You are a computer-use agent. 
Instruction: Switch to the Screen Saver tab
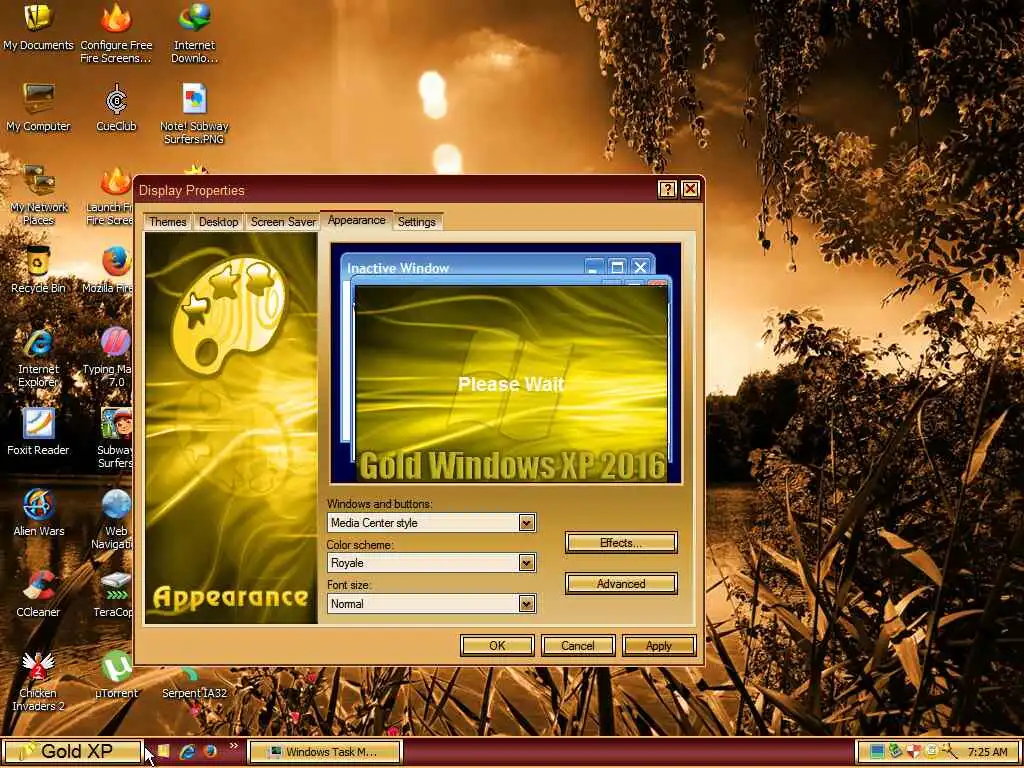pyautogui.click(x=283, y=222)
